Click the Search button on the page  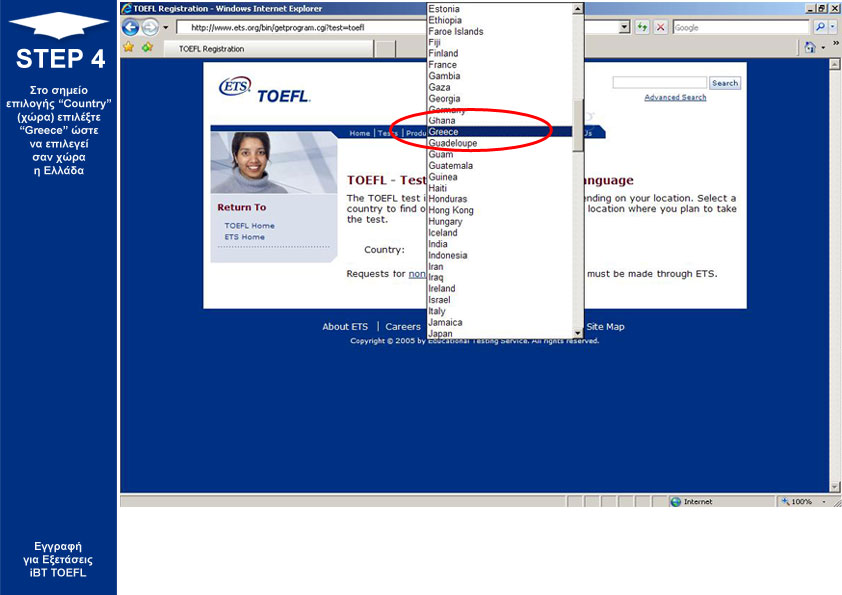[x=725, y=83]
